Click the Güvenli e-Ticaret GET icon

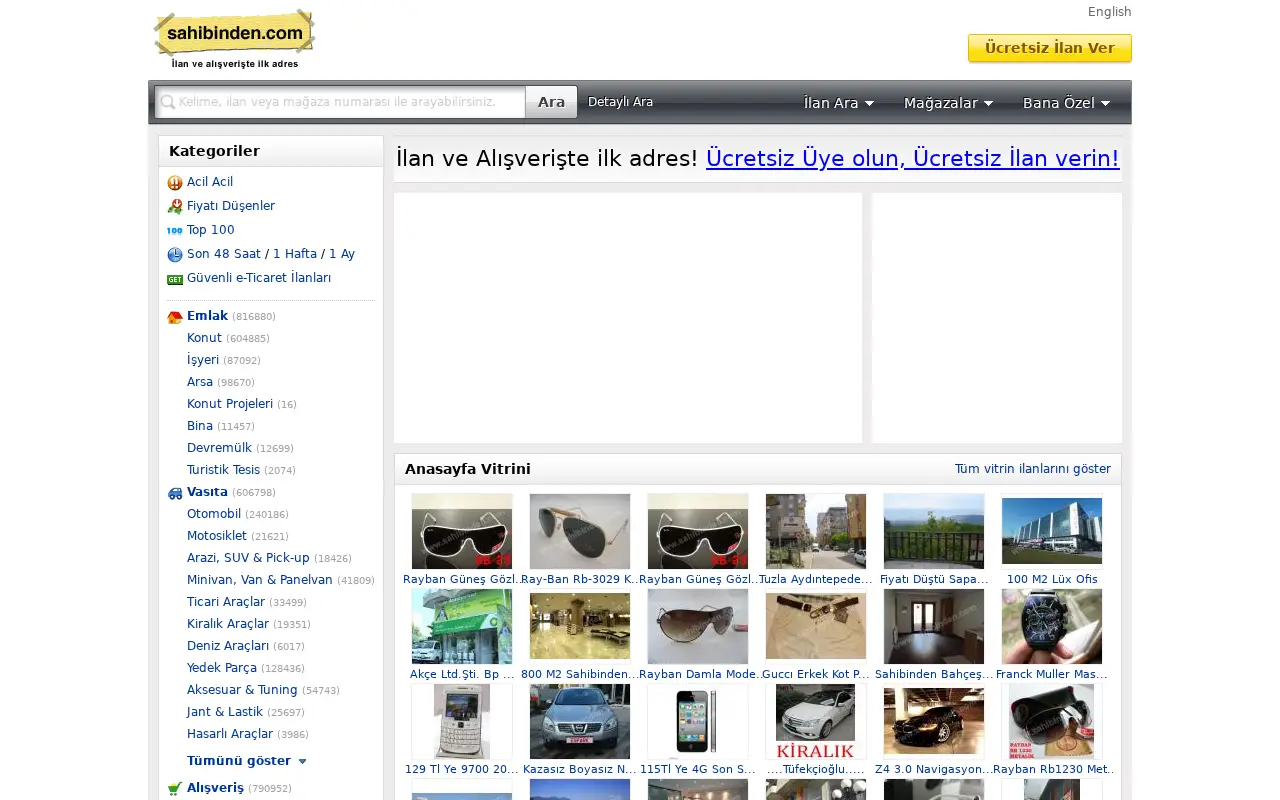tap(175, 279)
